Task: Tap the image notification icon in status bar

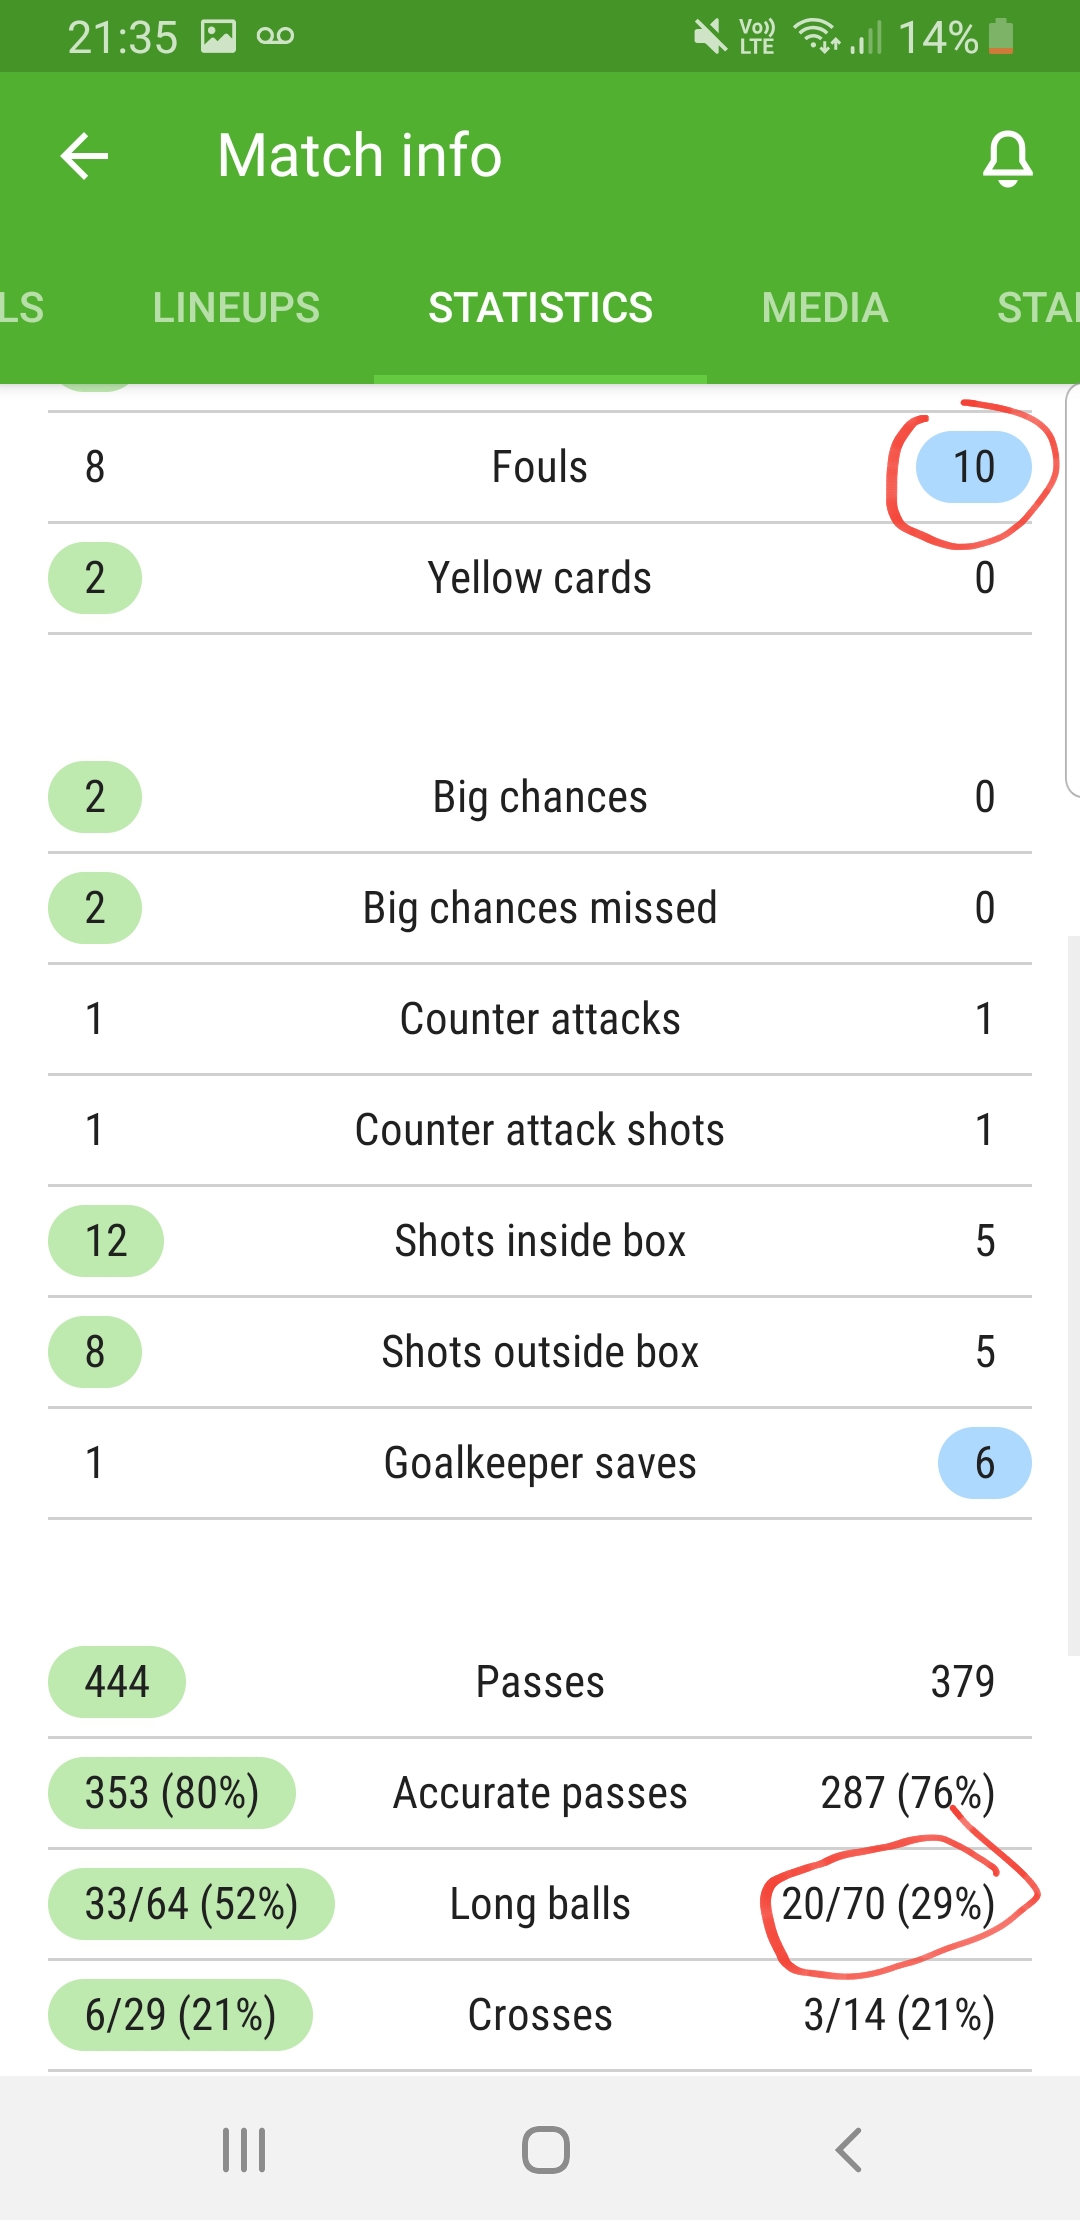Action: point(218,37)
